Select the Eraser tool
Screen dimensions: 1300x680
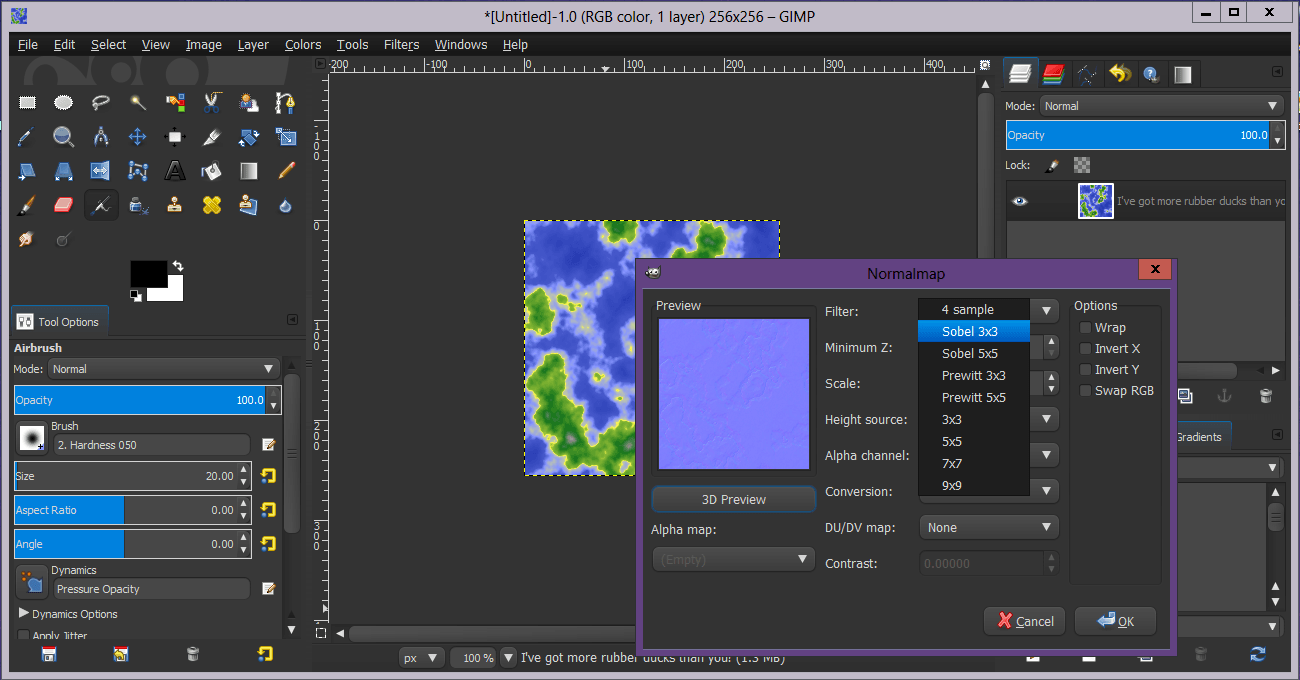pos(64,205)
